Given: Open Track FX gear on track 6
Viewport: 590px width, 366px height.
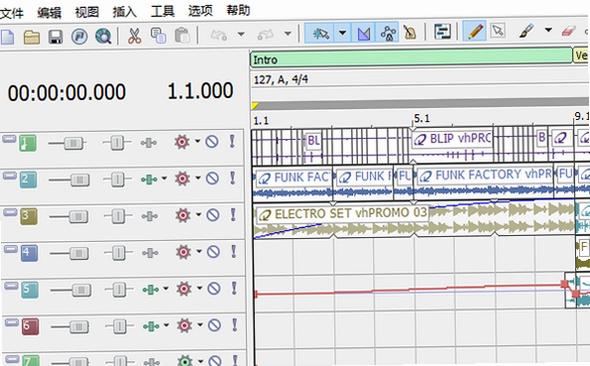Looking at the screenshot, I should tap(185, 325).
